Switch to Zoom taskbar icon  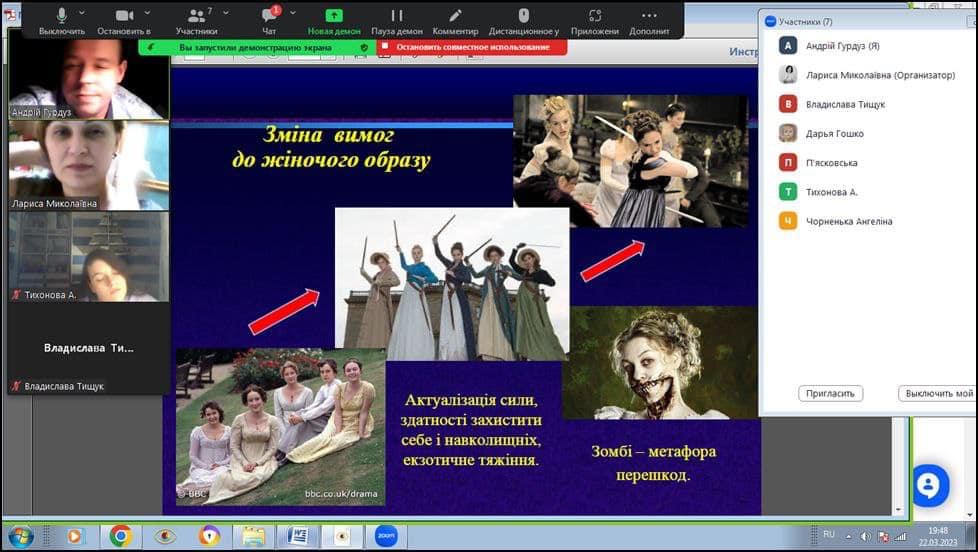386,536
